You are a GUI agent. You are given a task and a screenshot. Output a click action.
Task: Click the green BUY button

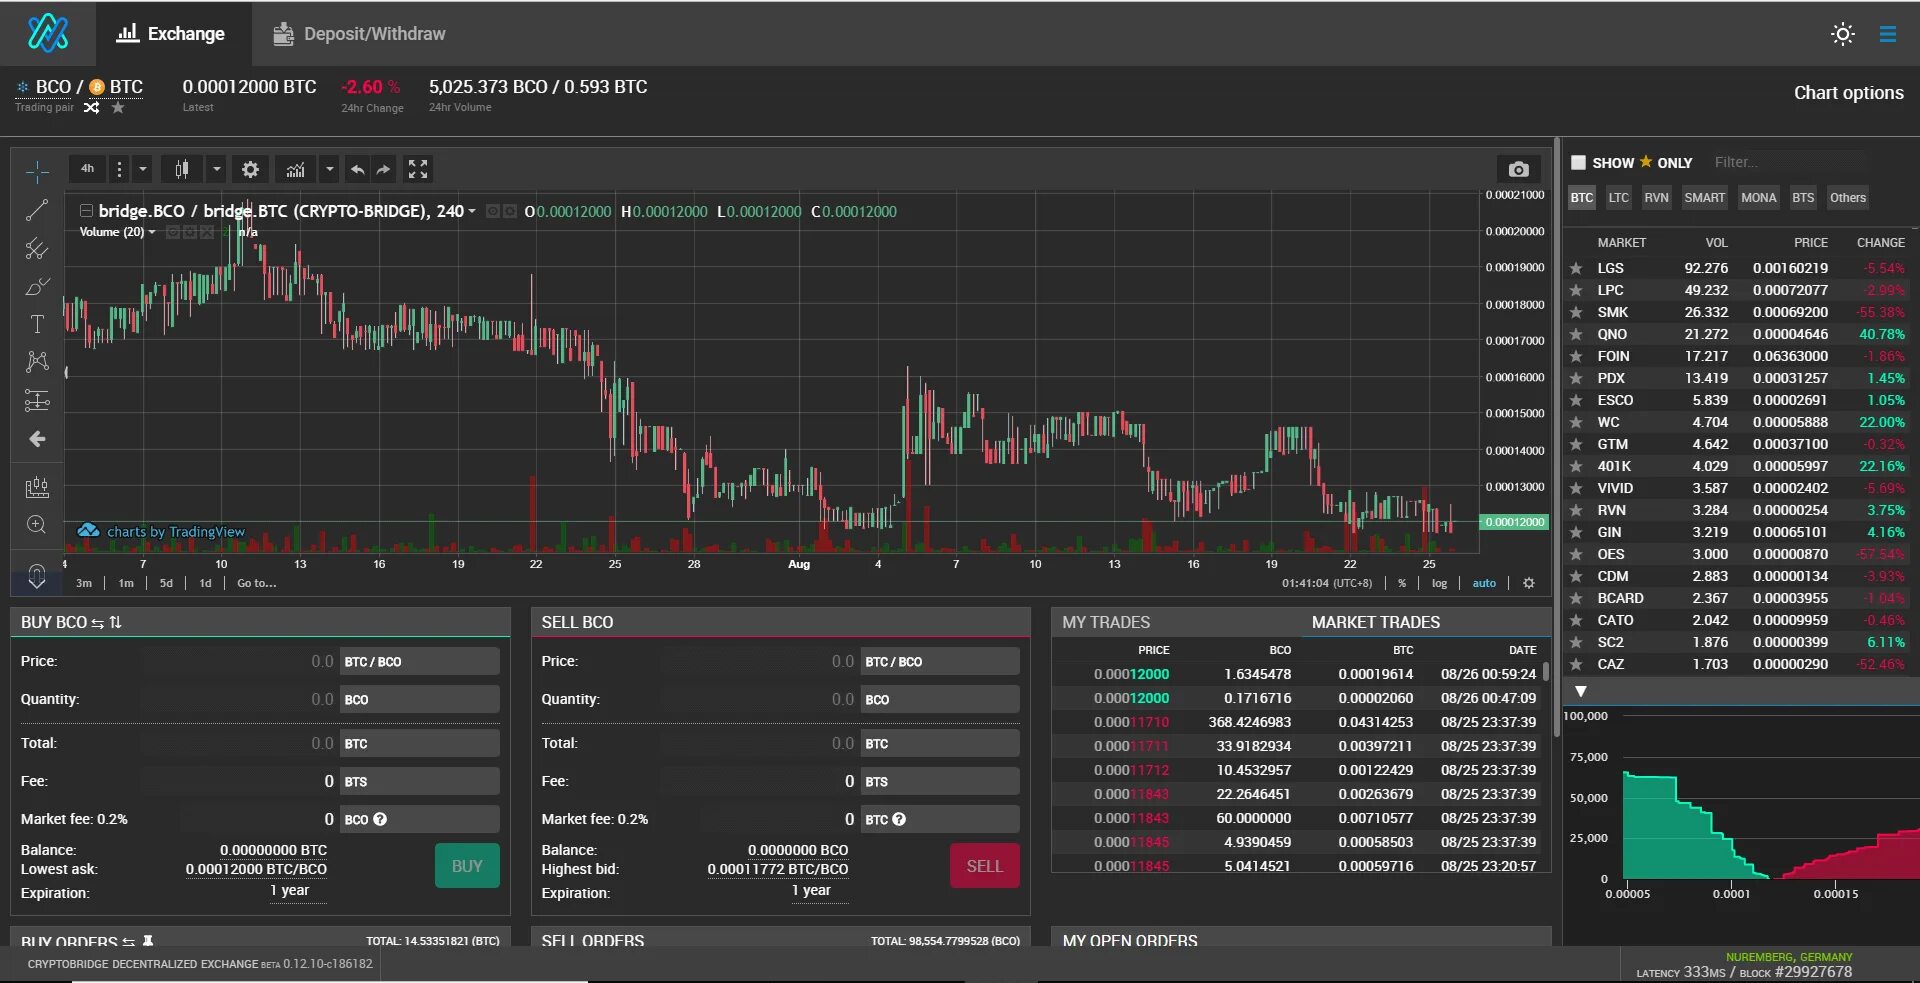click(467, 866)
